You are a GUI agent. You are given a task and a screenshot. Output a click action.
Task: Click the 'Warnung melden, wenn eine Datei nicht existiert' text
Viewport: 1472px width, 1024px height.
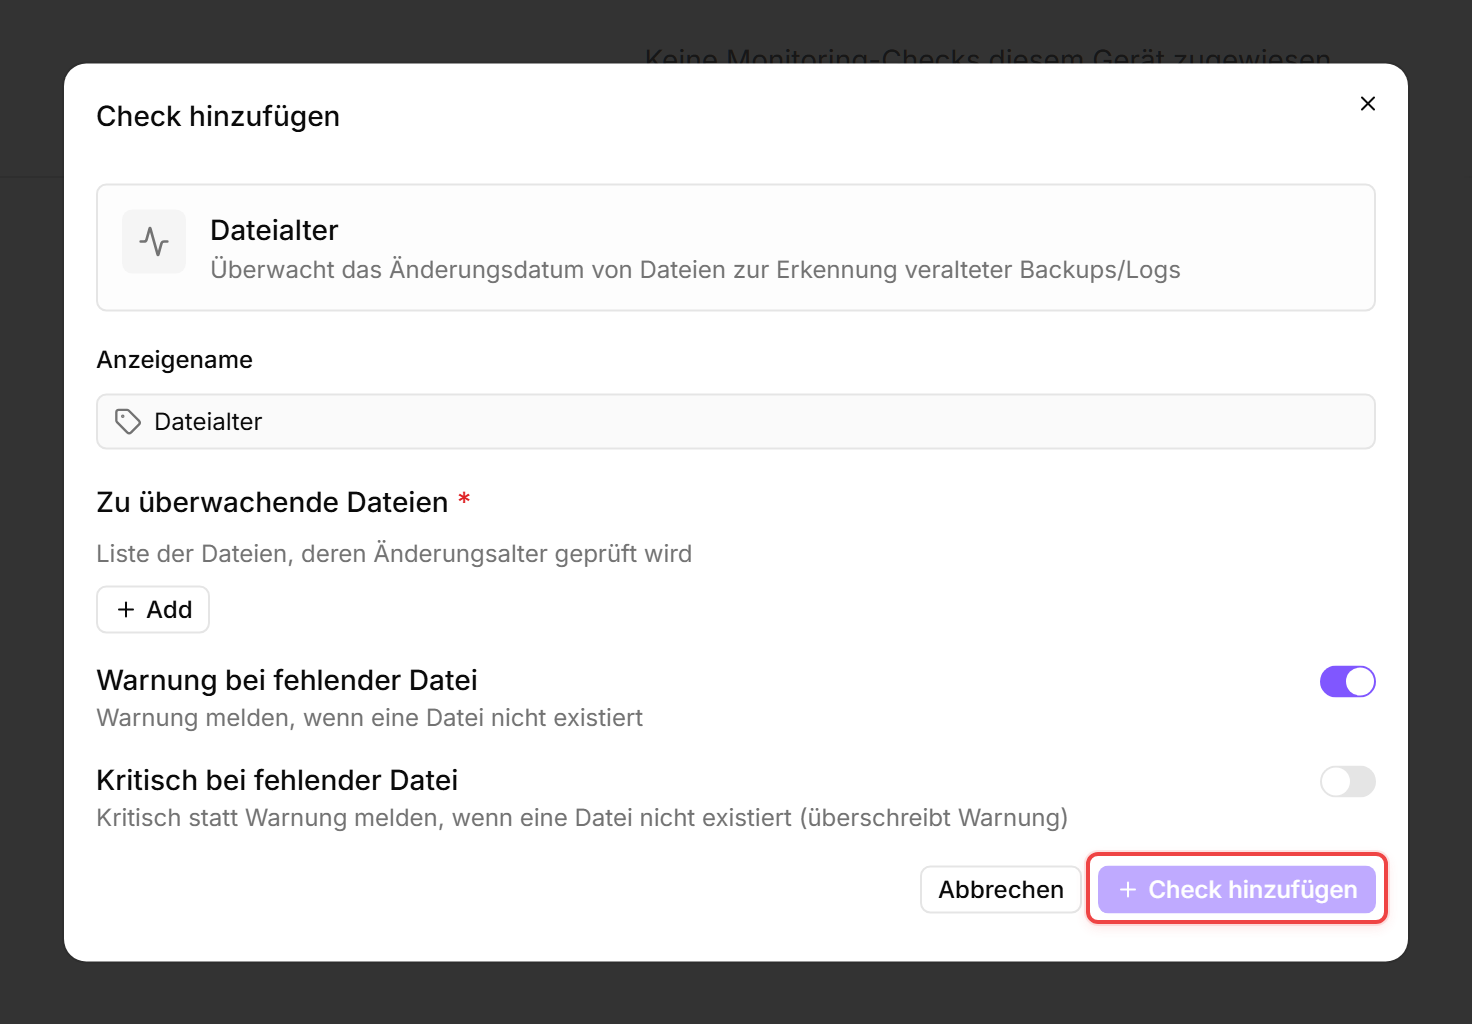coord(370,718)
